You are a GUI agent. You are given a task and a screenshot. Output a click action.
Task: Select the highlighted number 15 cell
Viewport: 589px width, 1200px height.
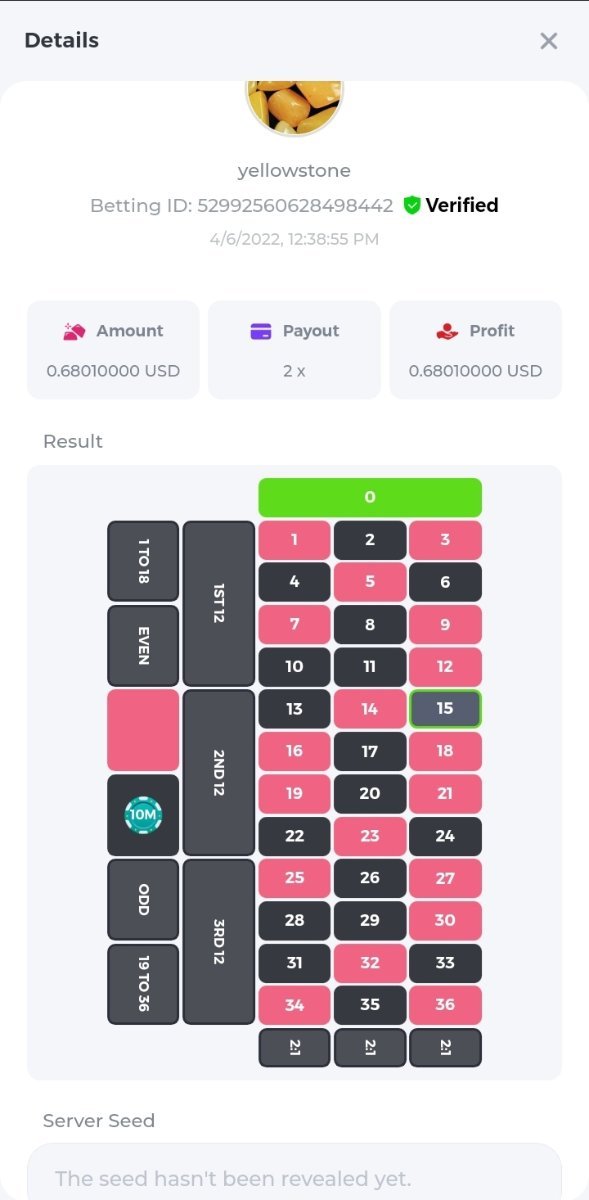(x=445, y=708)
